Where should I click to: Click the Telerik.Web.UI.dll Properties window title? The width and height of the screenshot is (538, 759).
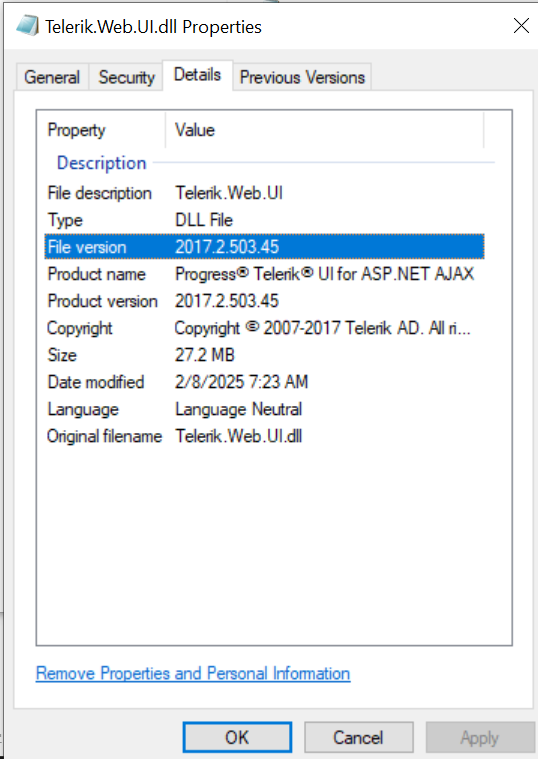pyautogui.click(x=153, y=27)
